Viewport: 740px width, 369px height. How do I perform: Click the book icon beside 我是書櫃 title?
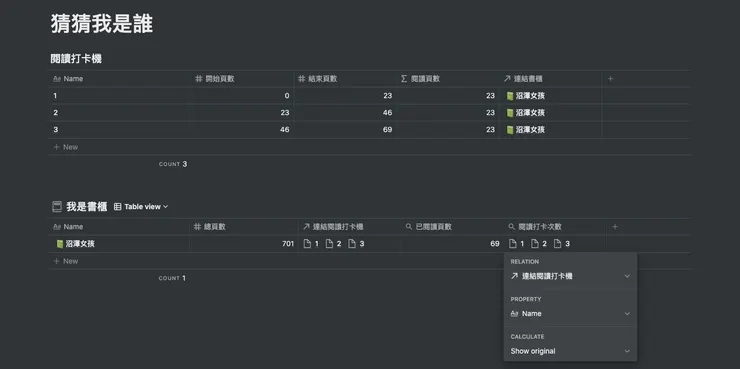tap(57, 207)
